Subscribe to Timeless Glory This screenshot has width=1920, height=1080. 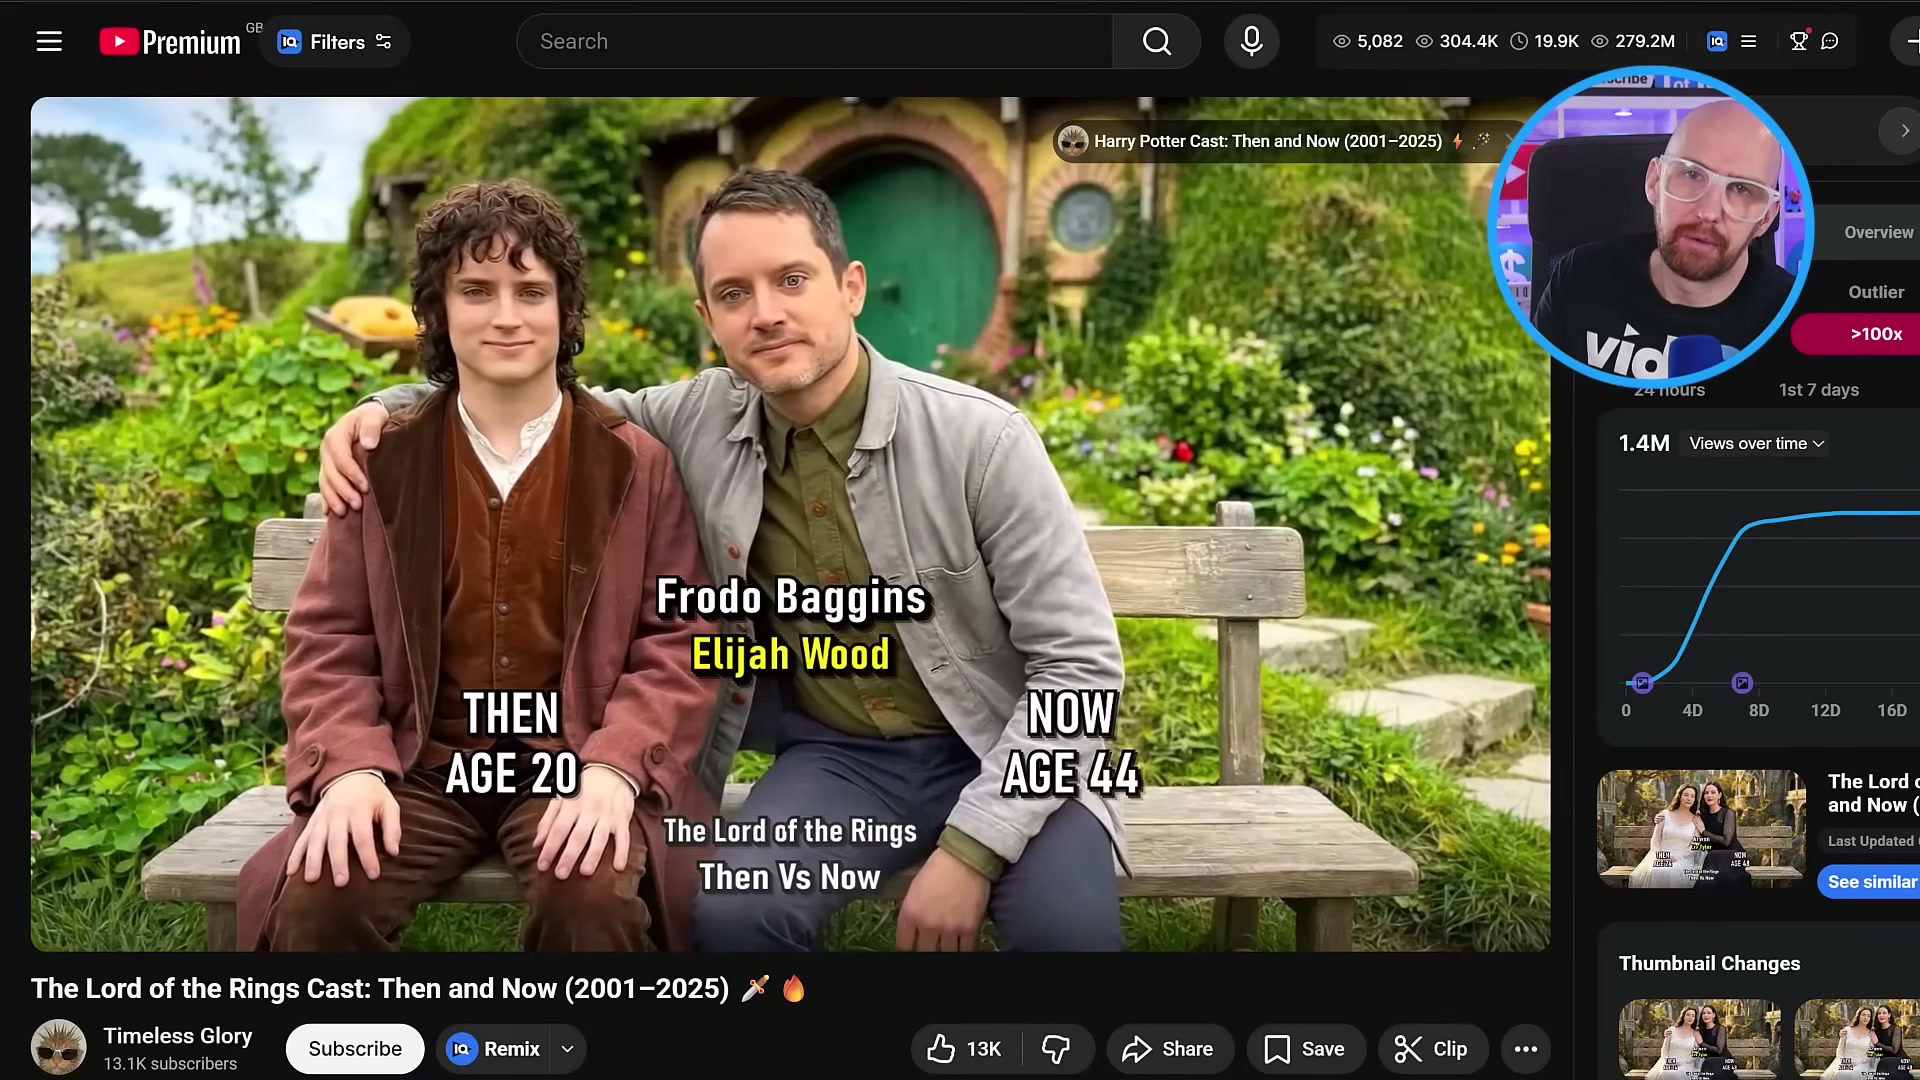355,1049
